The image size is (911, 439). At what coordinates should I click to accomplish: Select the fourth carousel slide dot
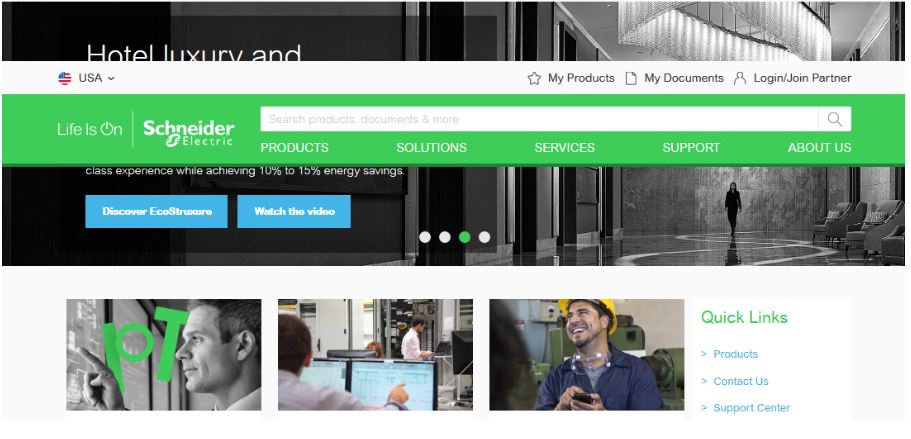484,237
